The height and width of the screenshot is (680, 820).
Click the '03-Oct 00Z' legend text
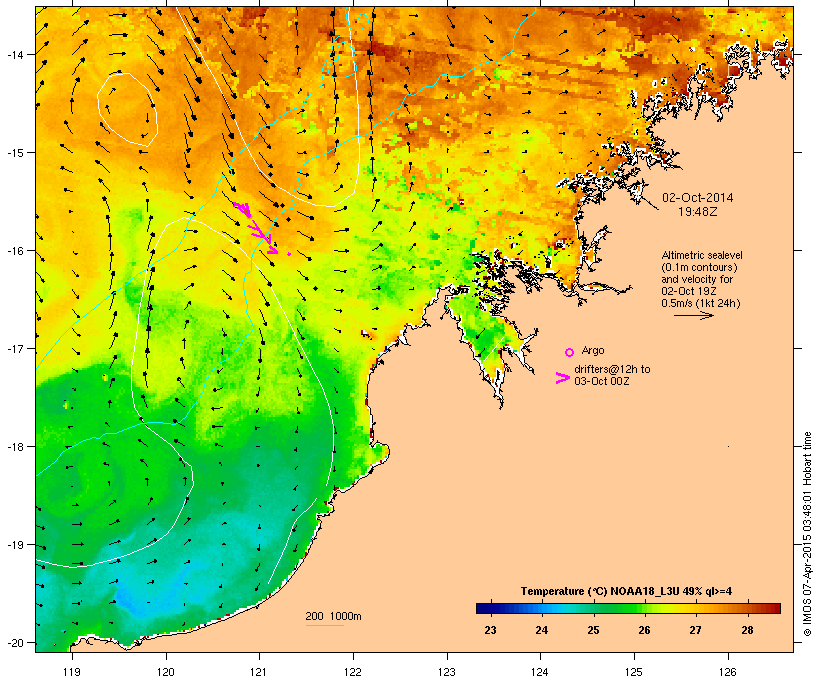click(601, 381)
